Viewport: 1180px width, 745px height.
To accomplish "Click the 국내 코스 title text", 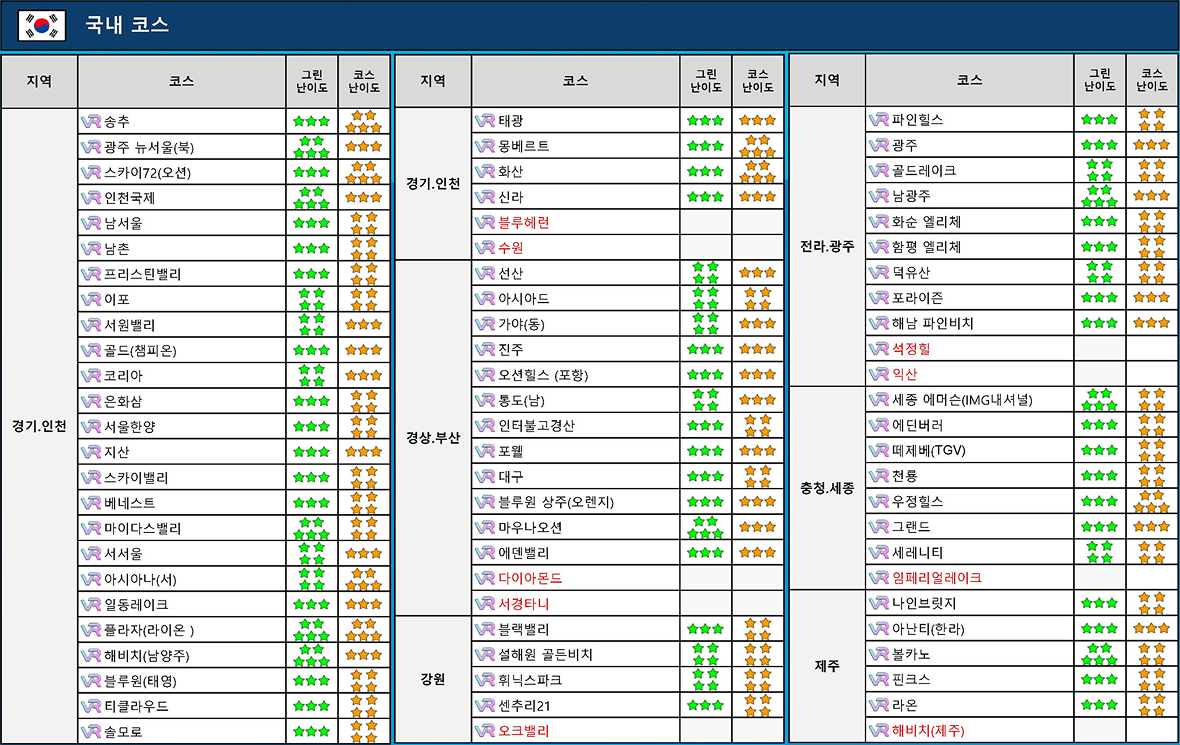I will [127, 25].
